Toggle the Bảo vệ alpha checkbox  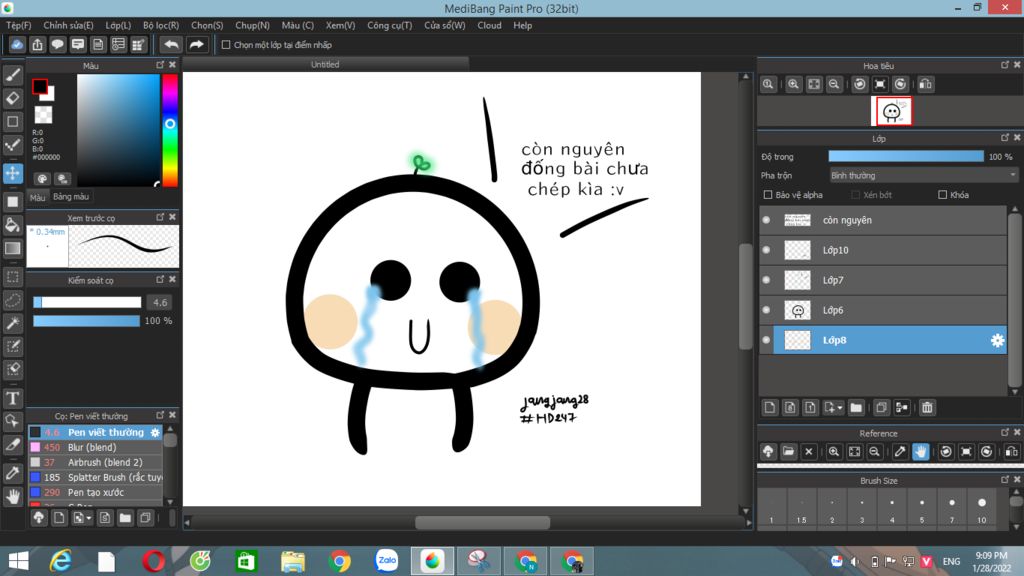click(x=768, y=195)
